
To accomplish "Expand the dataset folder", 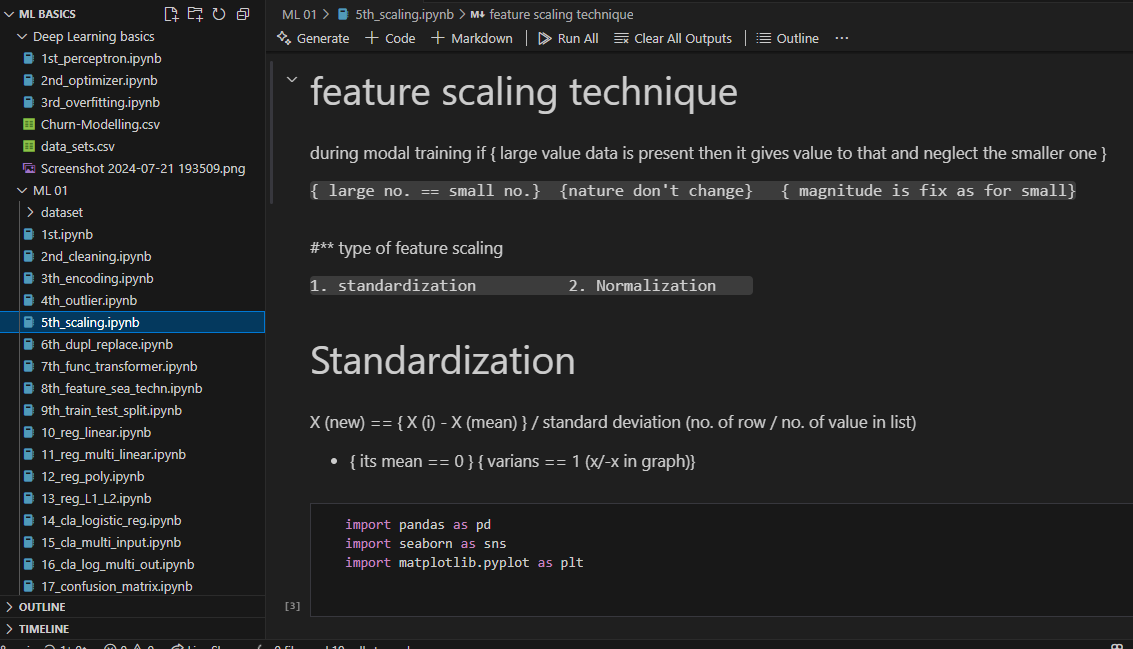I will 62,212.
